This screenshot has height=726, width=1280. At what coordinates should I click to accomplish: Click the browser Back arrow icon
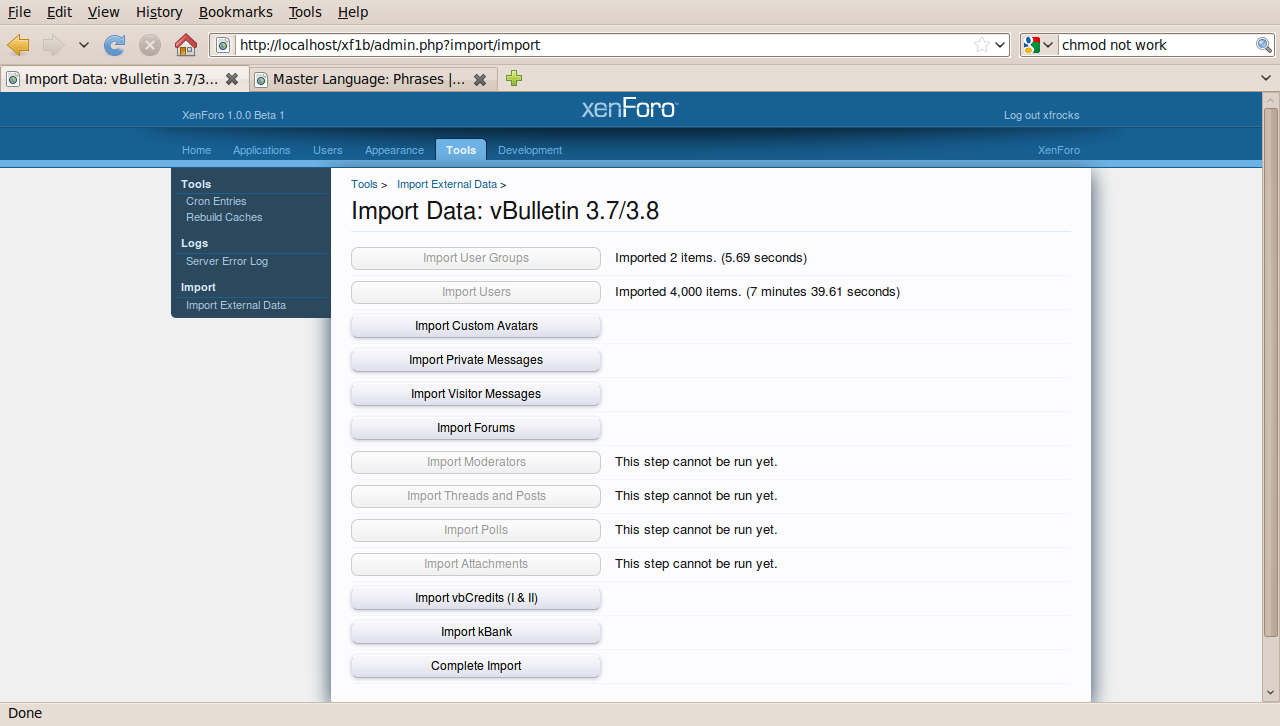click(x=18, y=45)
